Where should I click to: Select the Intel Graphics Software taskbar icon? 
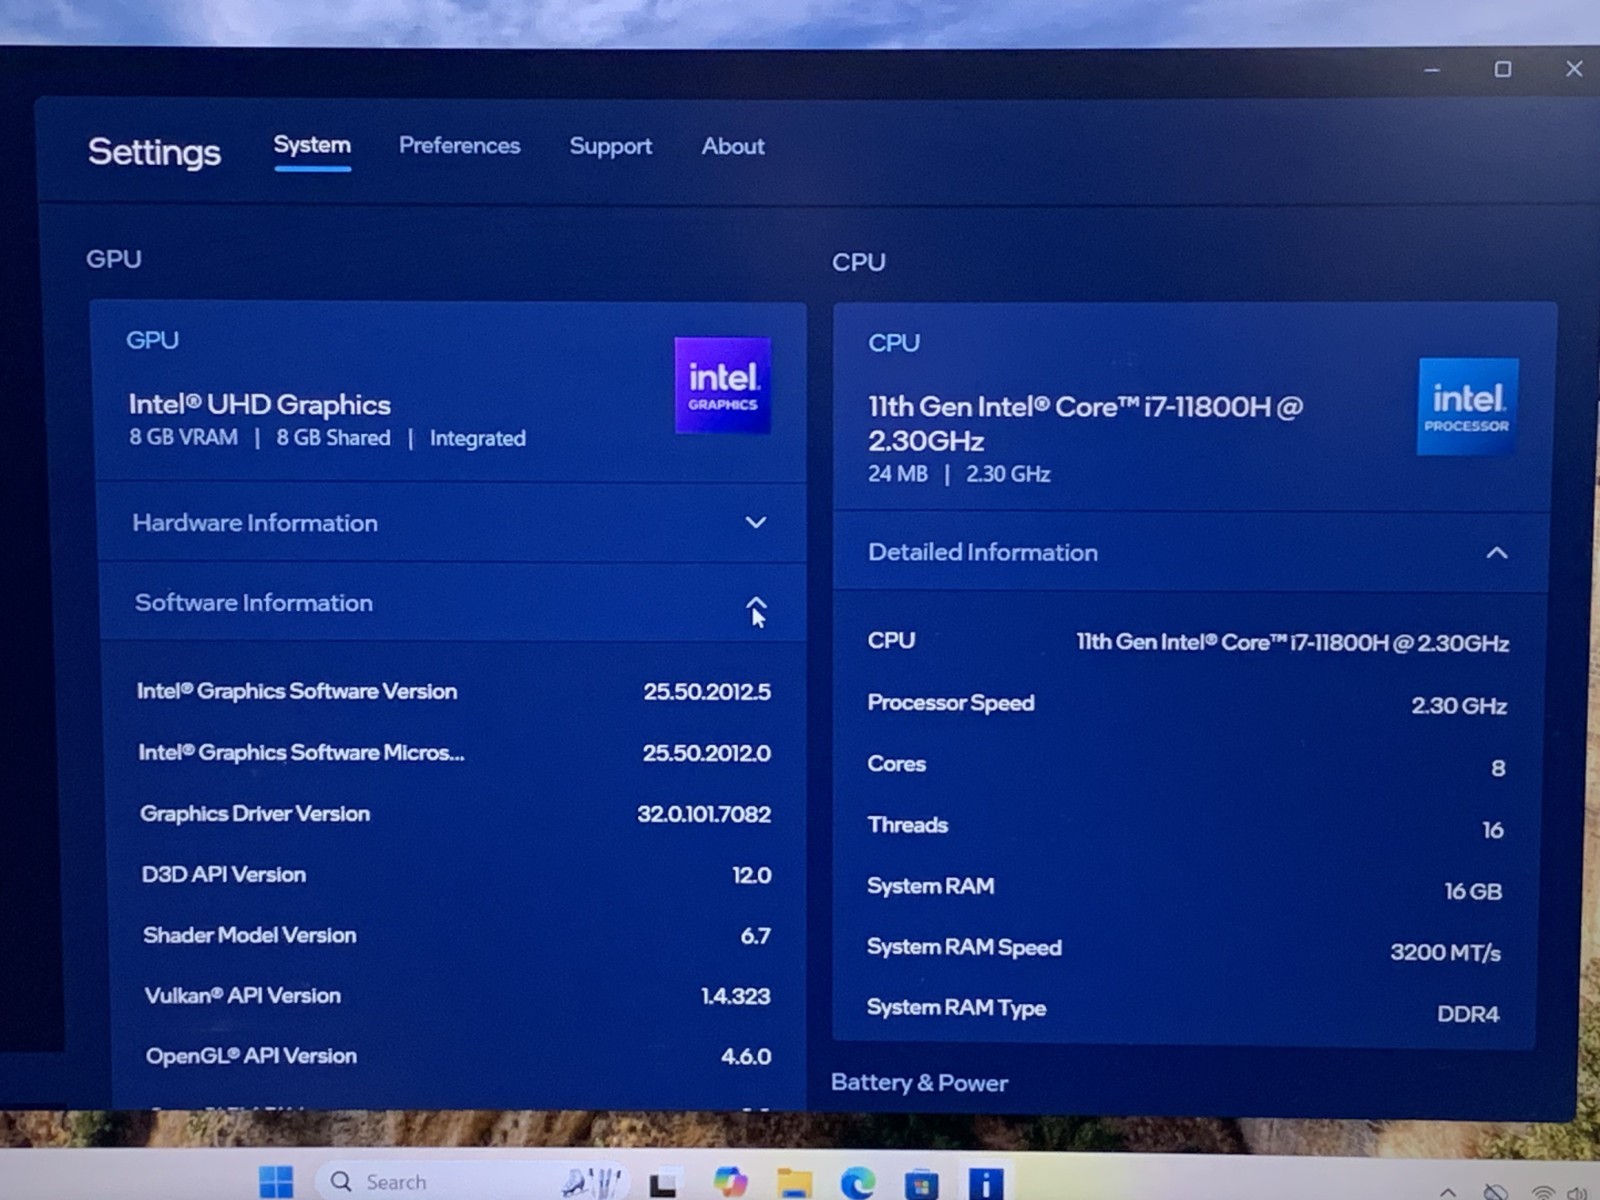[985, 1183]
